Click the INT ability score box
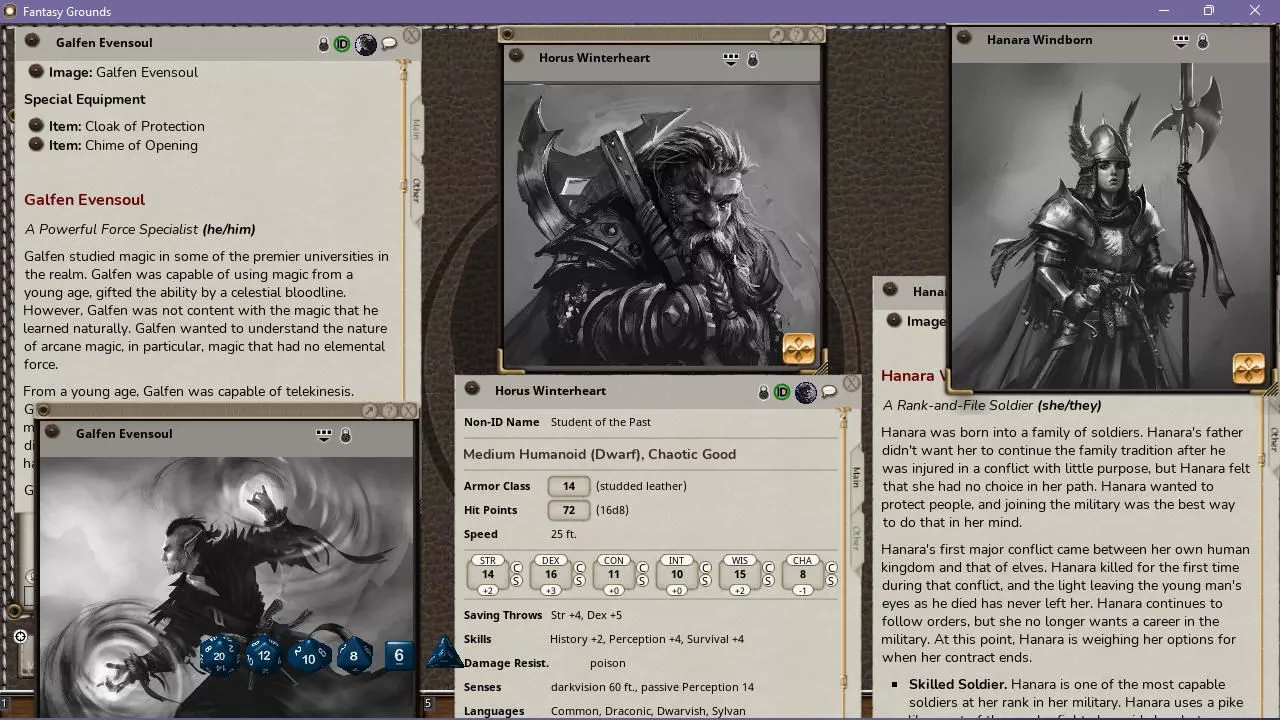The height and width of the screenshot is (720, 1280). [677, 574]
